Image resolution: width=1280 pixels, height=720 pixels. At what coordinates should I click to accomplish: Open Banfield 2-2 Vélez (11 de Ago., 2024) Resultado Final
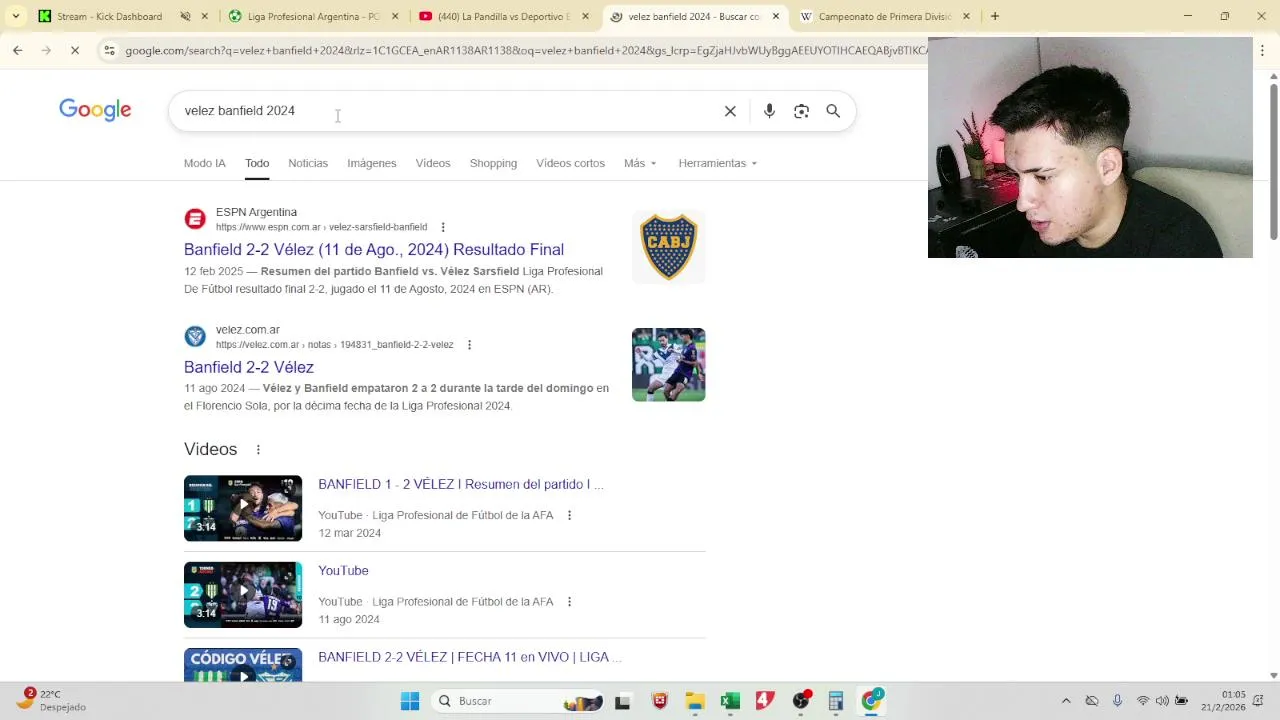coord(374,249)
